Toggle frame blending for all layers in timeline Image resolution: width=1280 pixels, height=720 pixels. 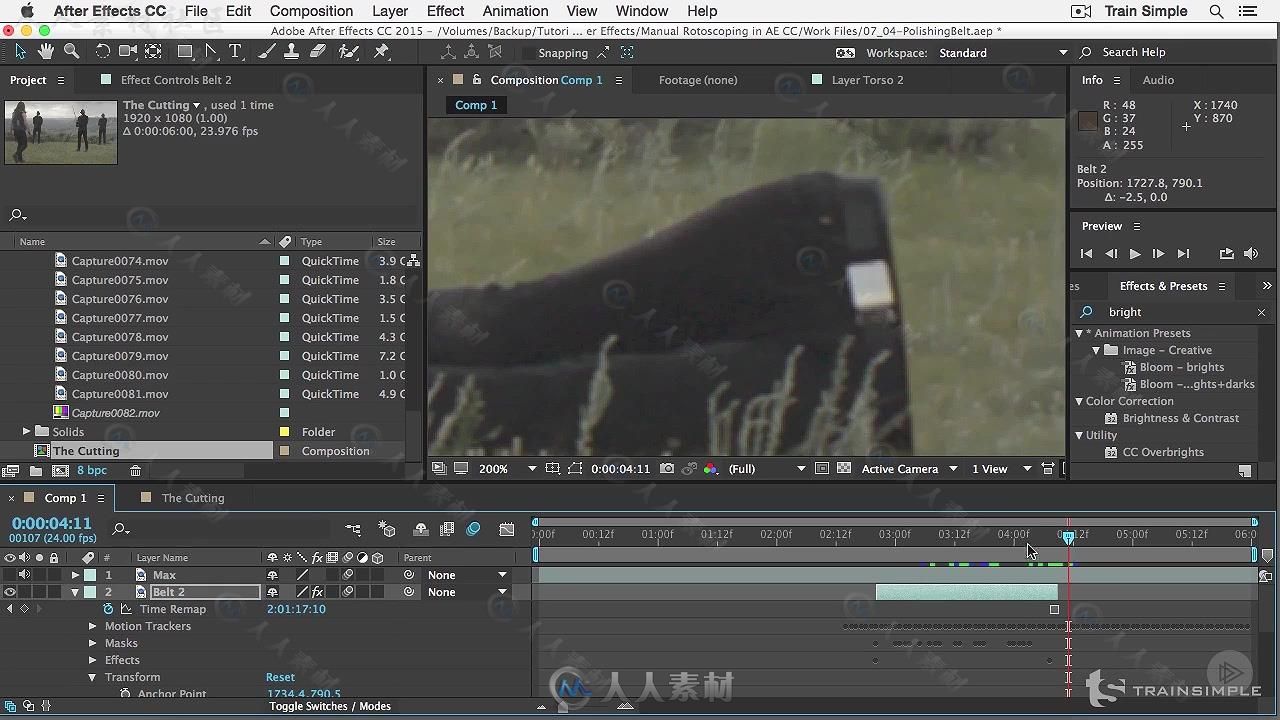[447, 529]
